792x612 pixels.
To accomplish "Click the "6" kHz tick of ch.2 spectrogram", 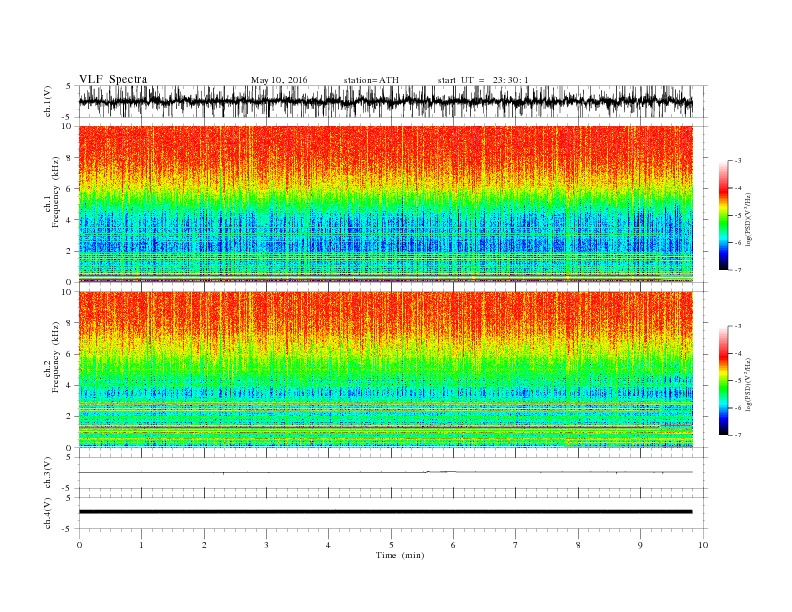I will click(x=69, y=354).
